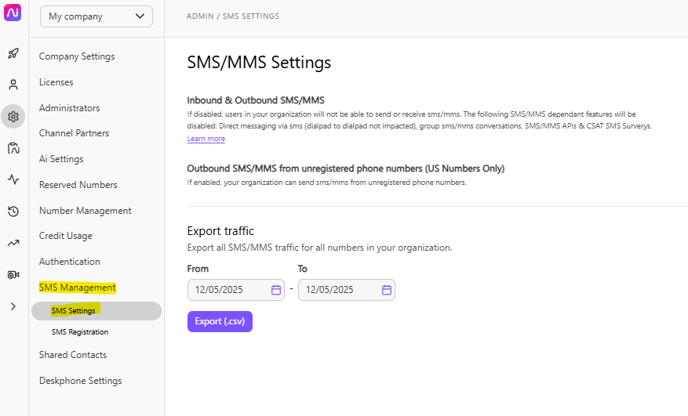Open calendar picker for To date

386,290
